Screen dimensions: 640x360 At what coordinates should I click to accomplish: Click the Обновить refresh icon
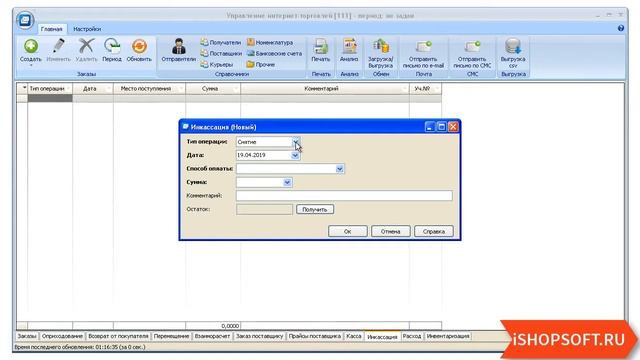139,46
